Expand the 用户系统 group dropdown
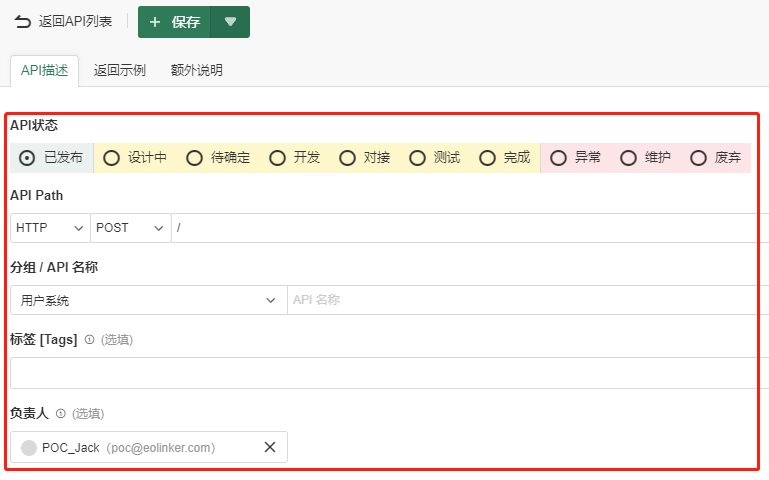Image resolution: width=769 pixels, height=480 pixels. [149, 300]
